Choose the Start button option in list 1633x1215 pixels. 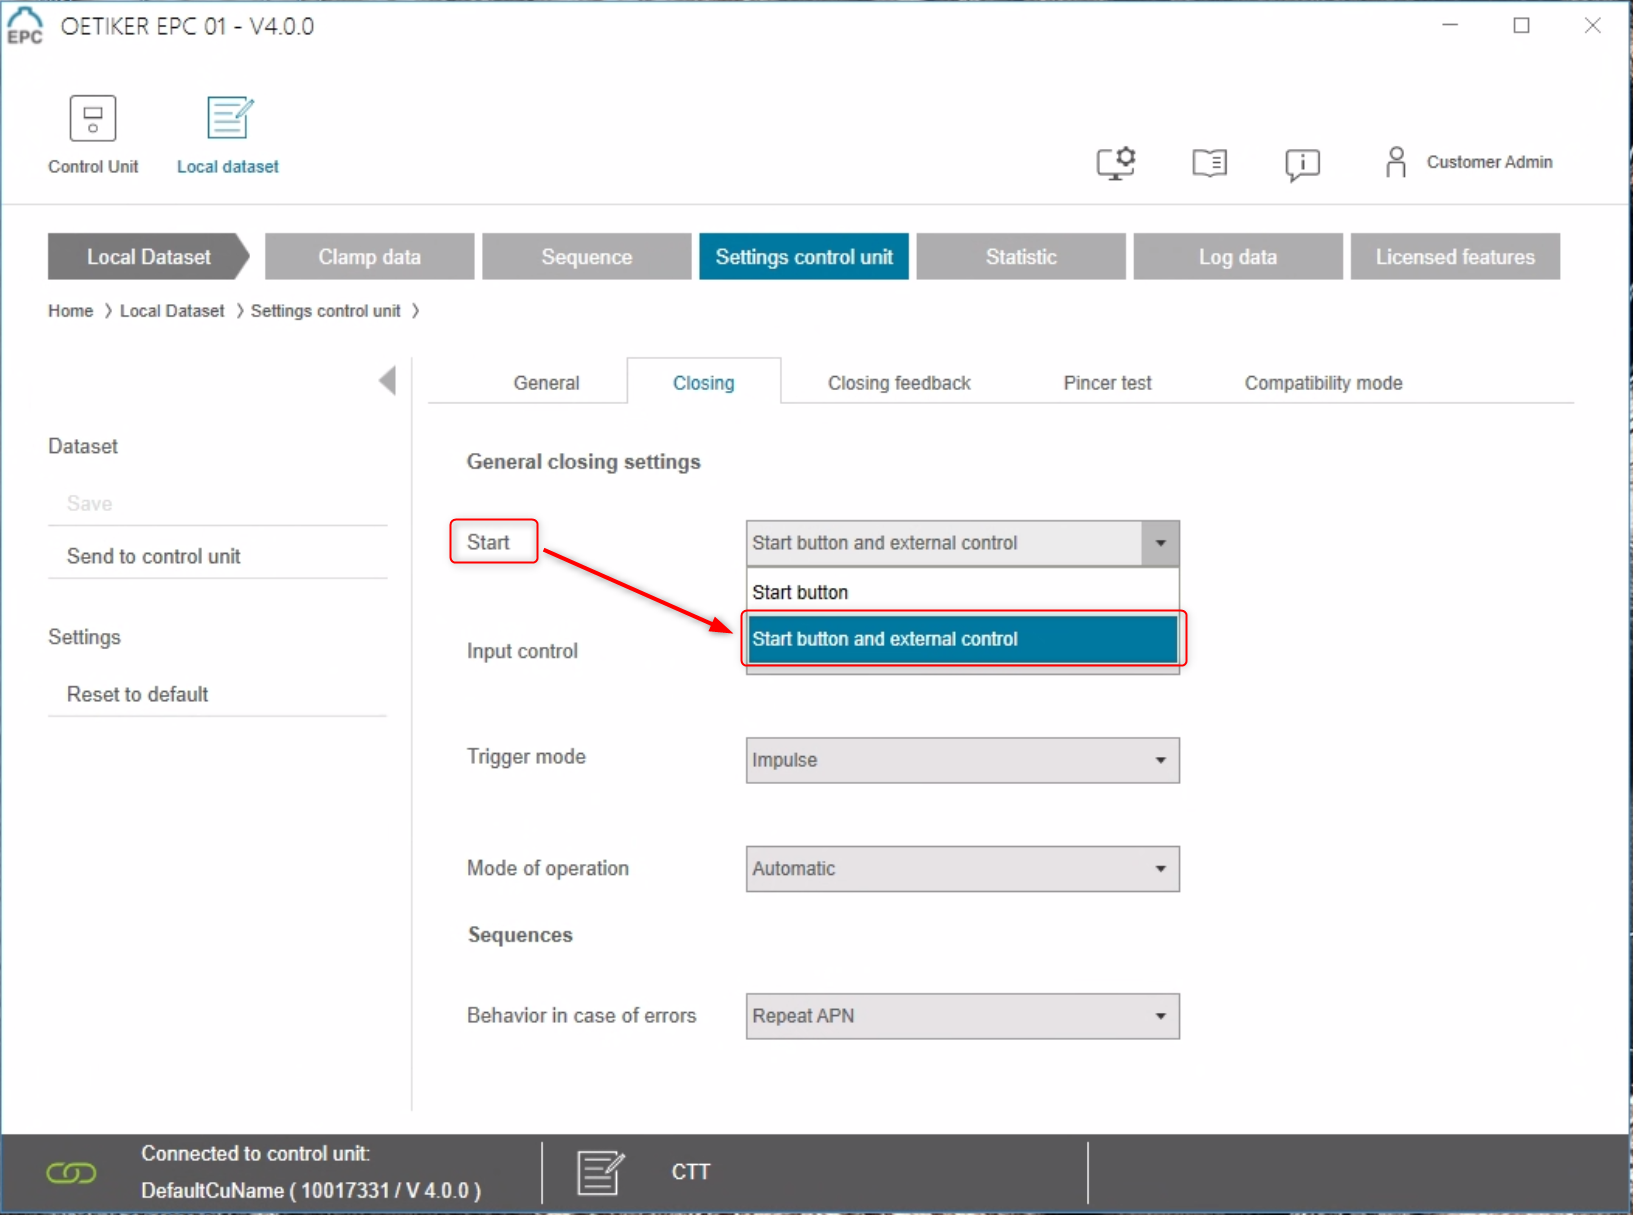(962, 592)
